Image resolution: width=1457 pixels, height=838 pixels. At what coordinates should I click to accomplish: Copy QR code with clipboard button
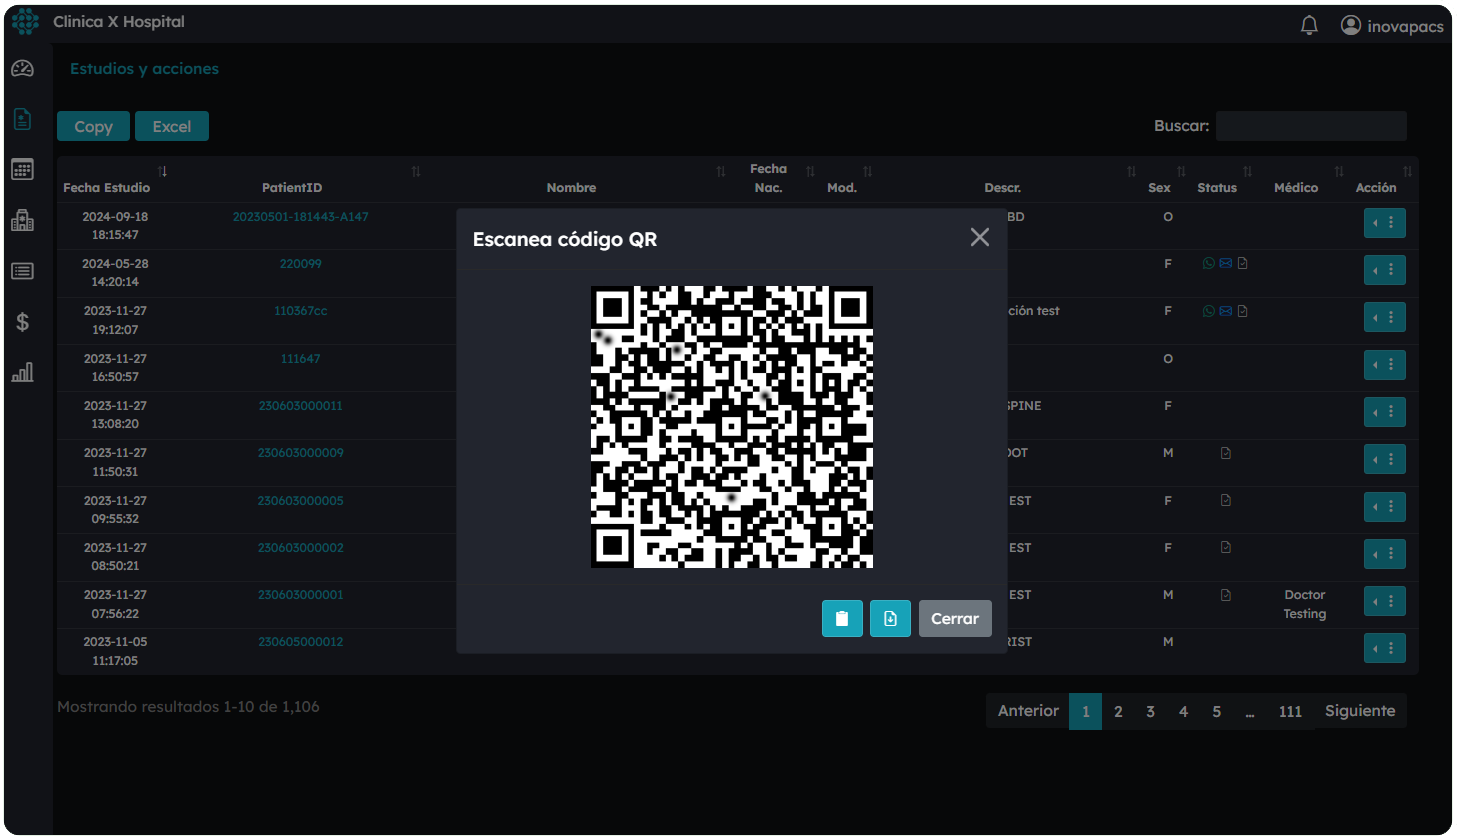[842, 618]
